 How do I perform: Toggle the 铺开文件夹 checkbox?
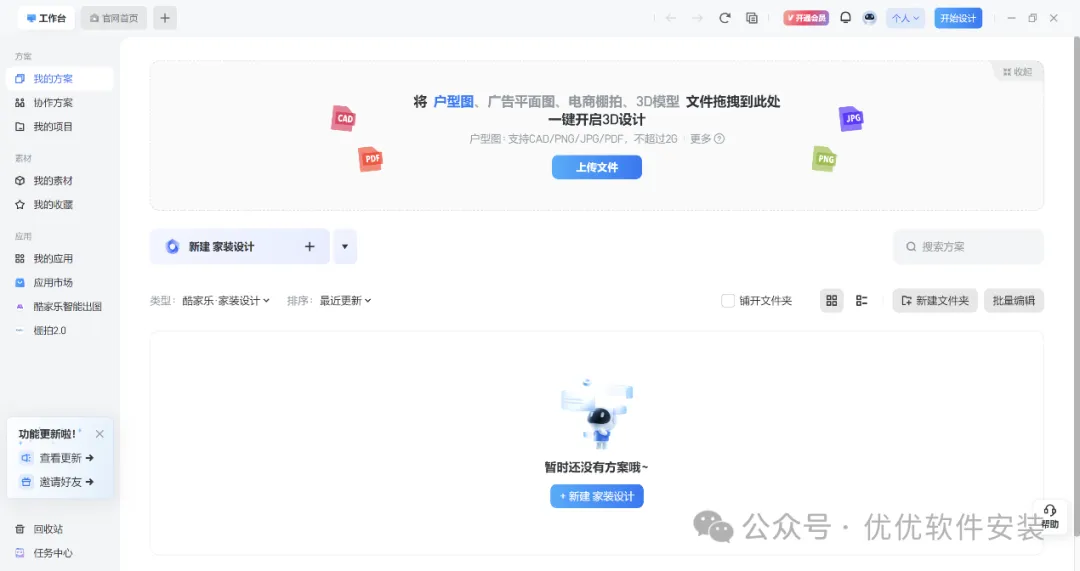727,300
